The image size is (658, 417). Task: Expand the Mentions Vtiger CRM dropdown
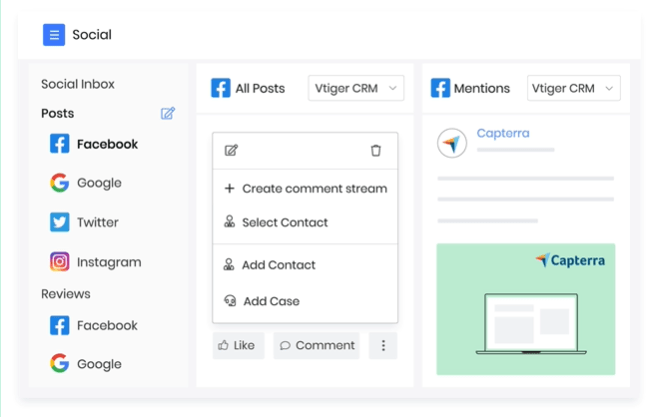pos(574,88)
